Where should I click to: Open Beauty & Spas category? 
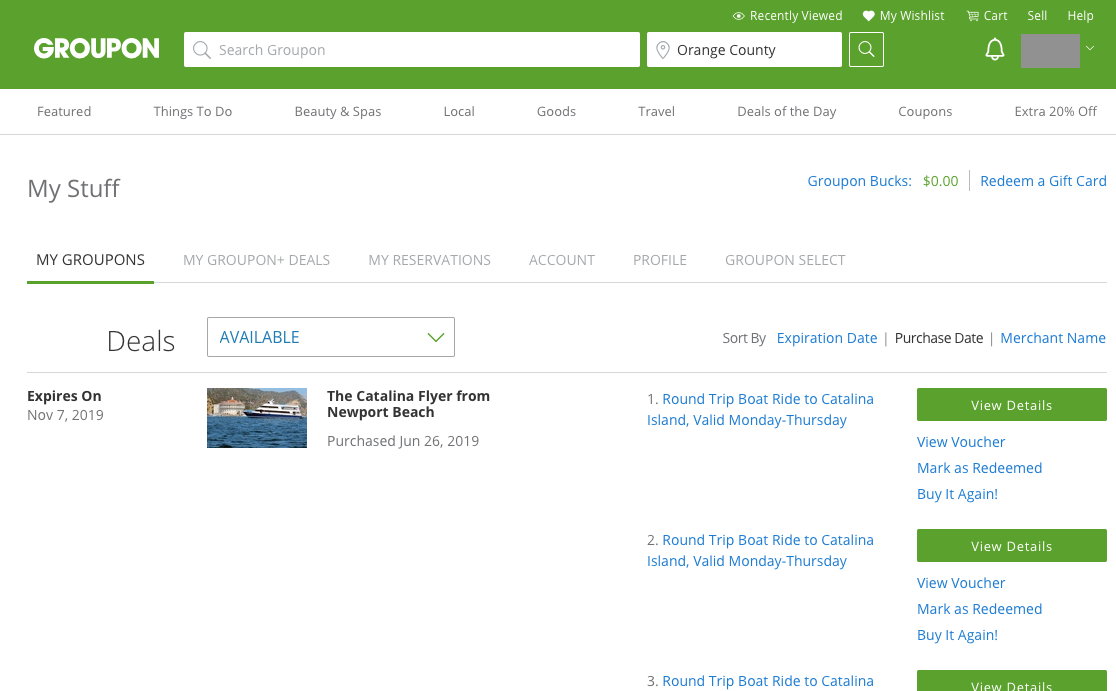point(338,111)
